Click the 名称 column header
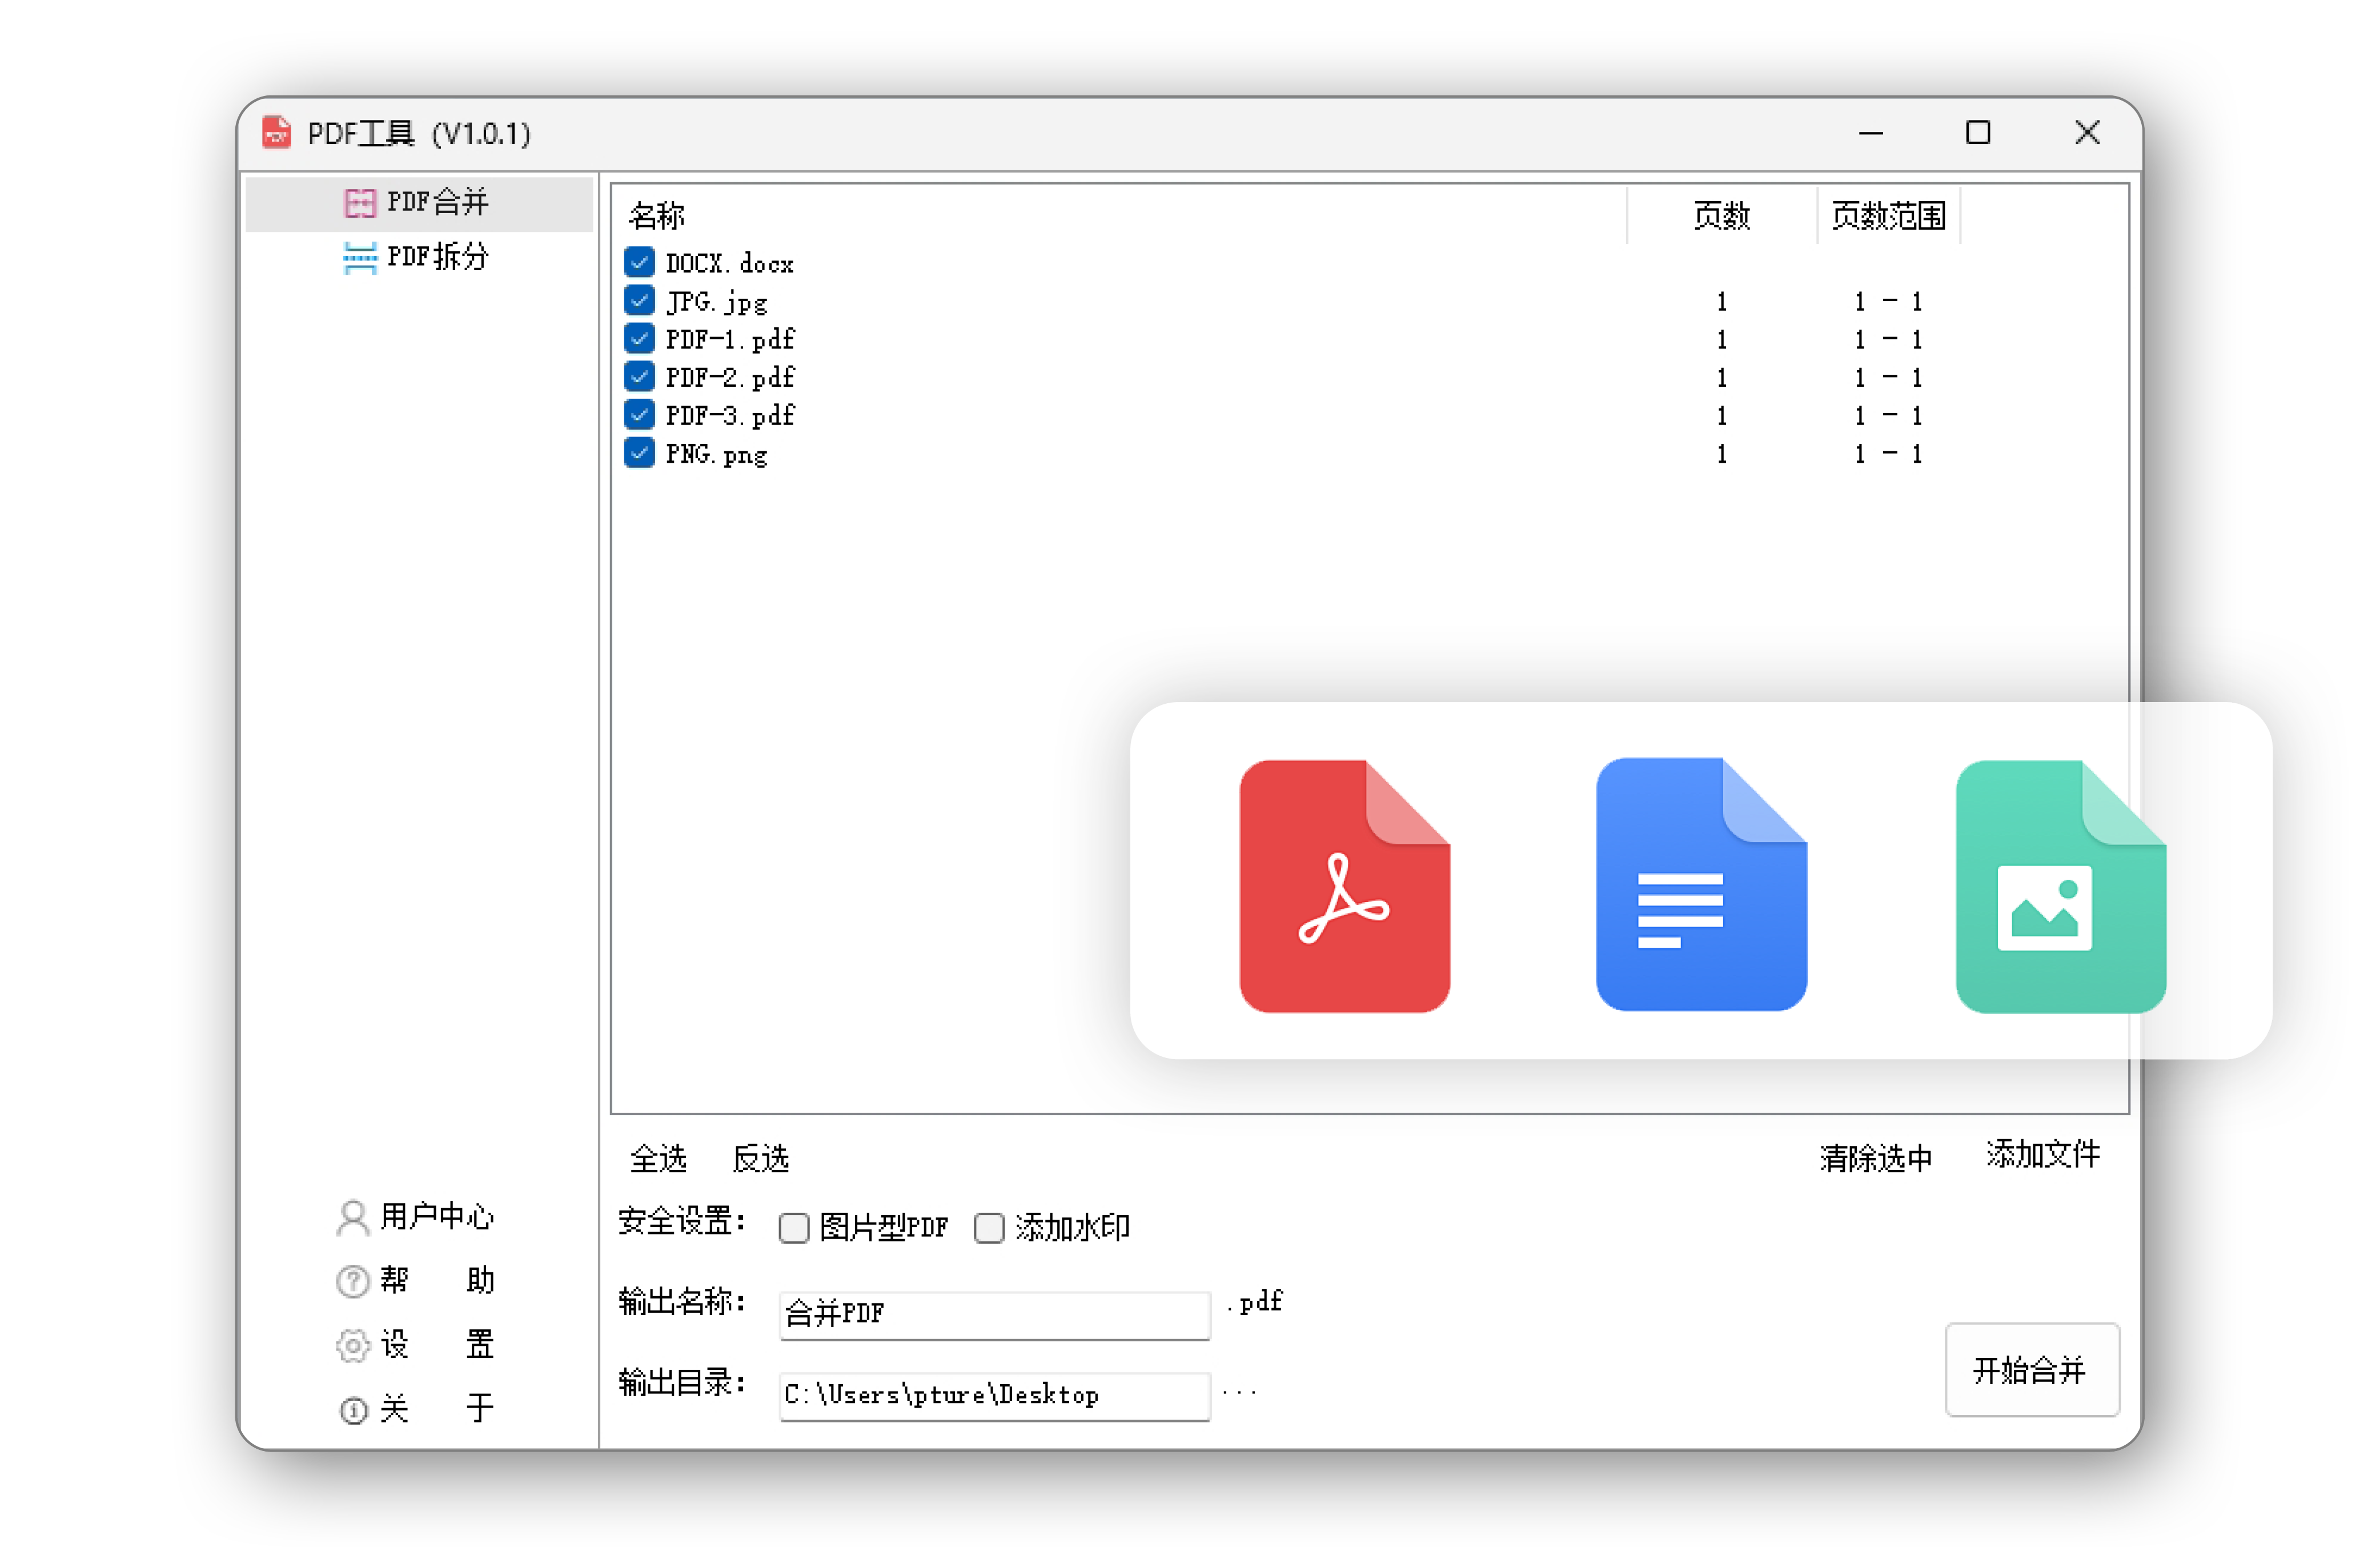This screenshot has width=2380, height=1547. point(657,215)
